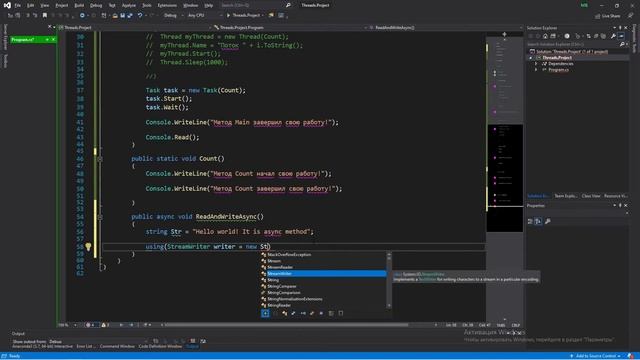Screen dimensions: 640x360
Task: Click the errors indicator in editor footer
Action: 91,325
